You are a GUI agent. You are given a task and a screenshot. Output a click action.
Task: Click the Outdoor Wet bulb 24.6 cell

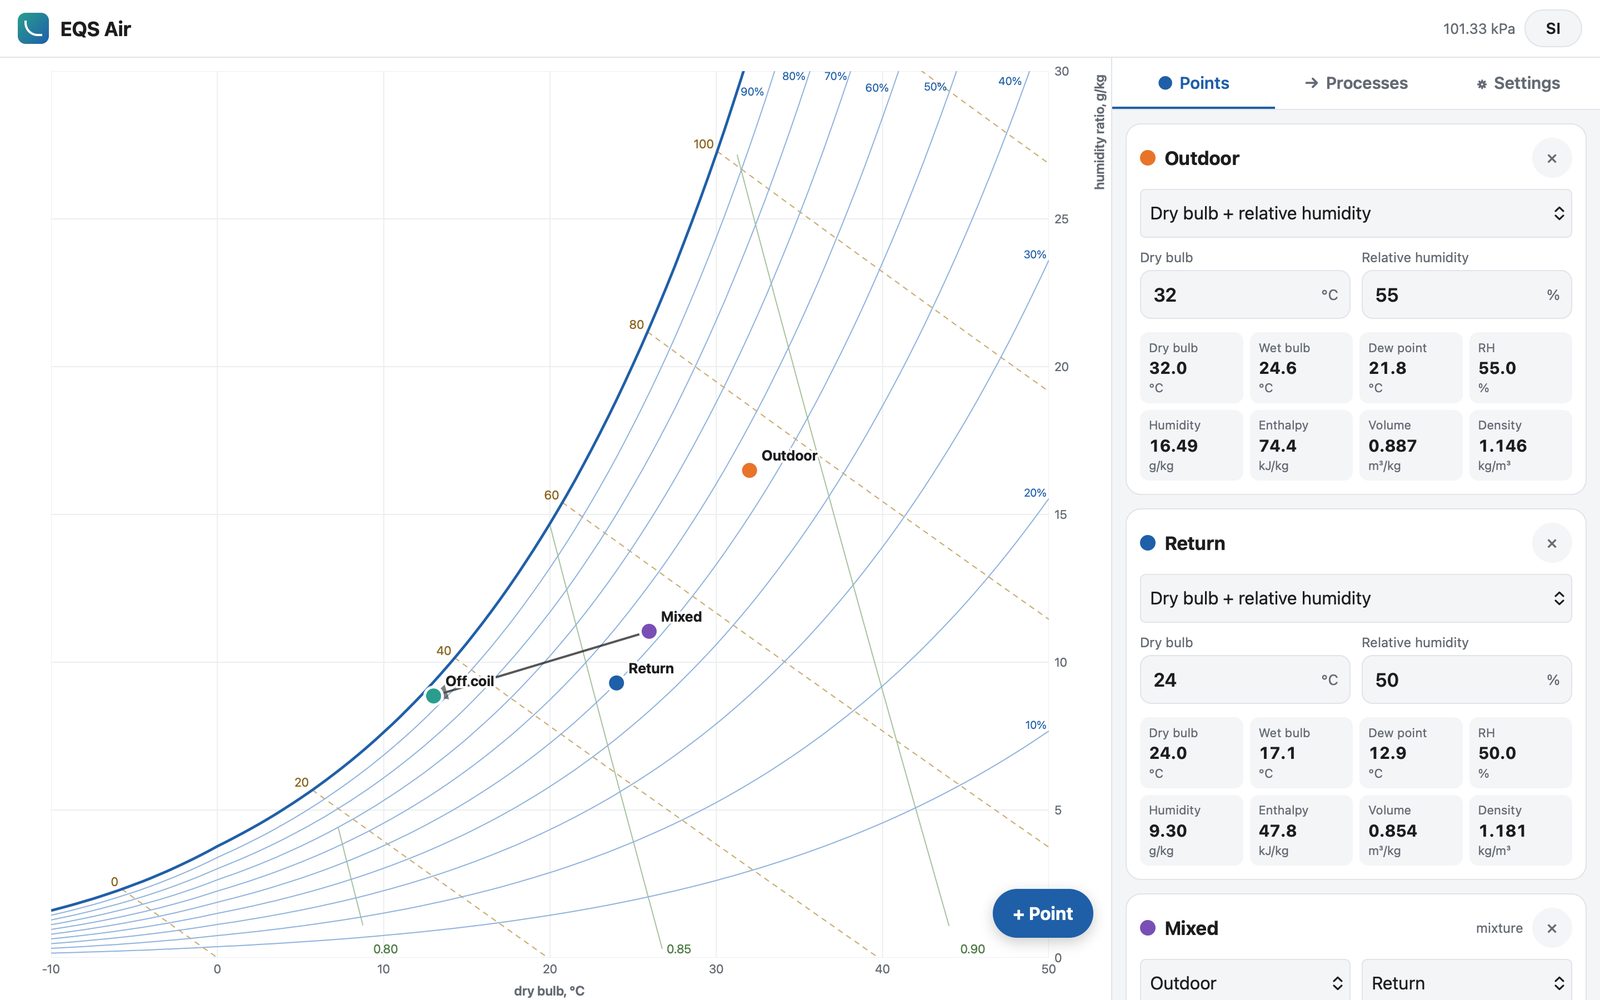click(1301, 368)
